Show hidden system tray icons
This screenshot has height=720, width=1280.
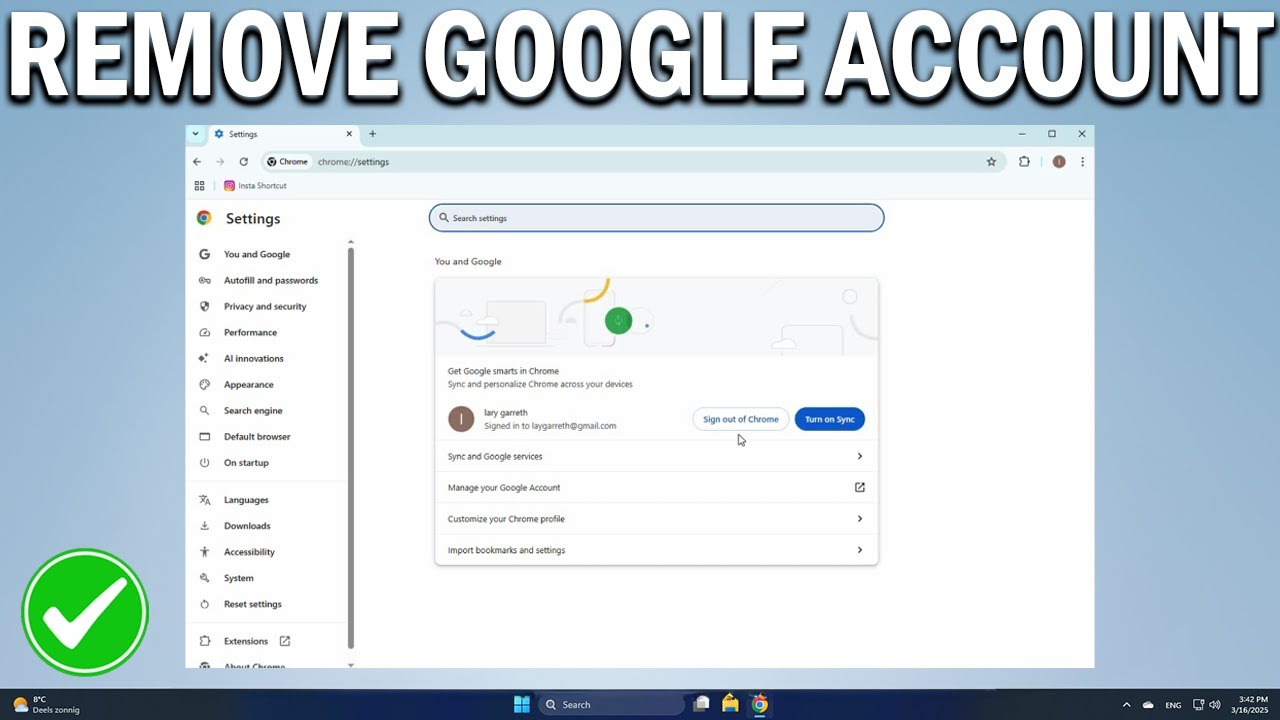1126,705
